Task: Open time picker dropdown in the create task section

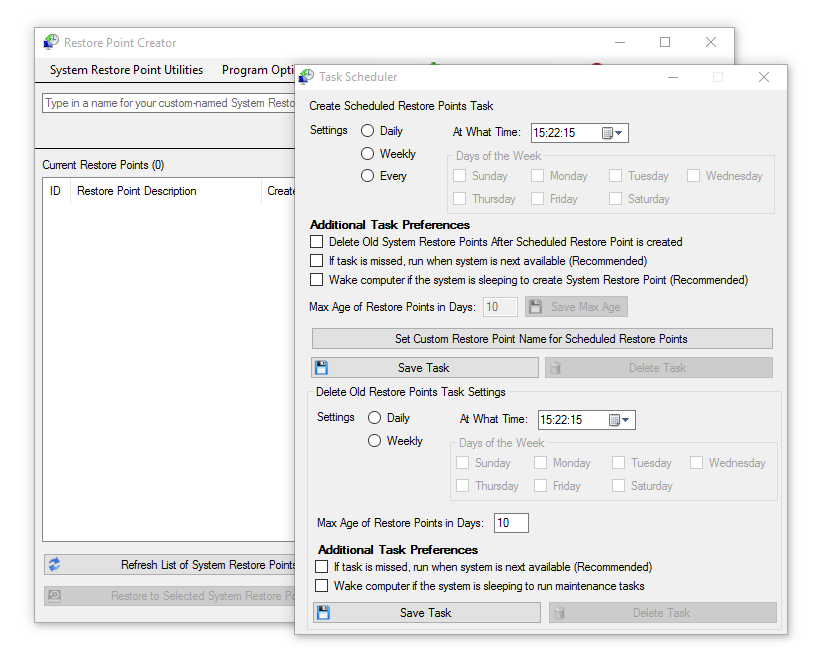Action: [613, 133]
